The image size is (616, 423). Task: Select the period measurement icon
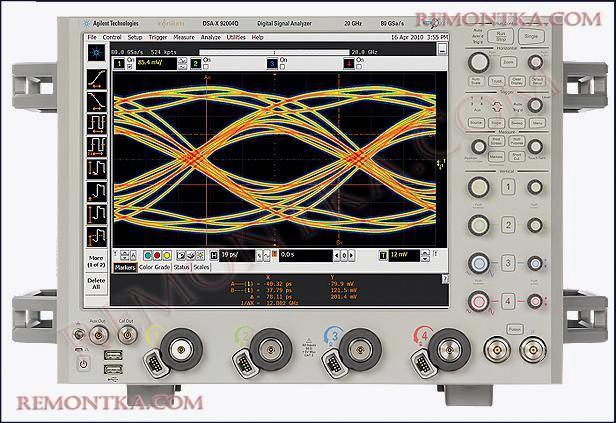pyautogui.click(x=97, y=124)
